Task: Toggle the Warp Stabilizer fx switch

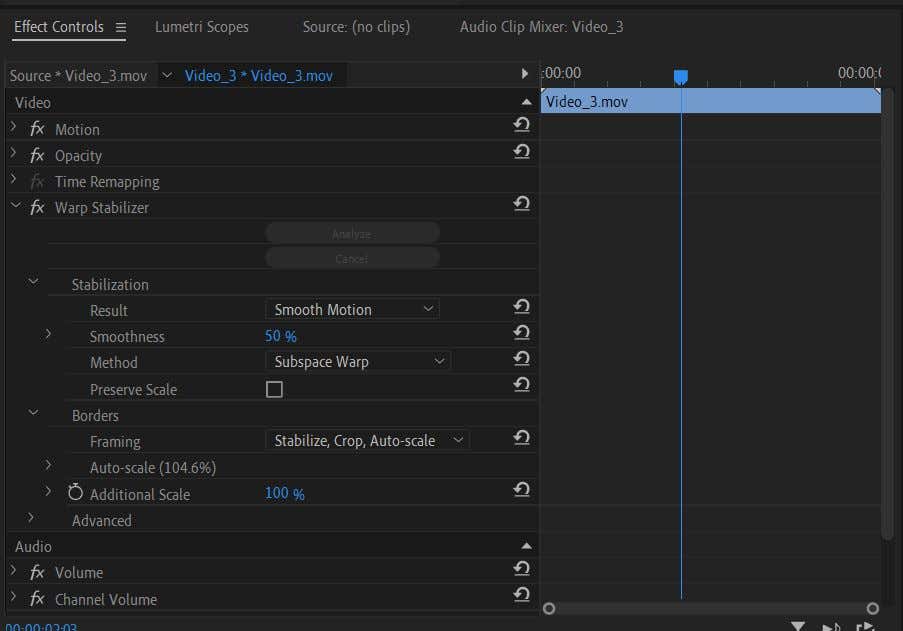Action: click(37, 207)
